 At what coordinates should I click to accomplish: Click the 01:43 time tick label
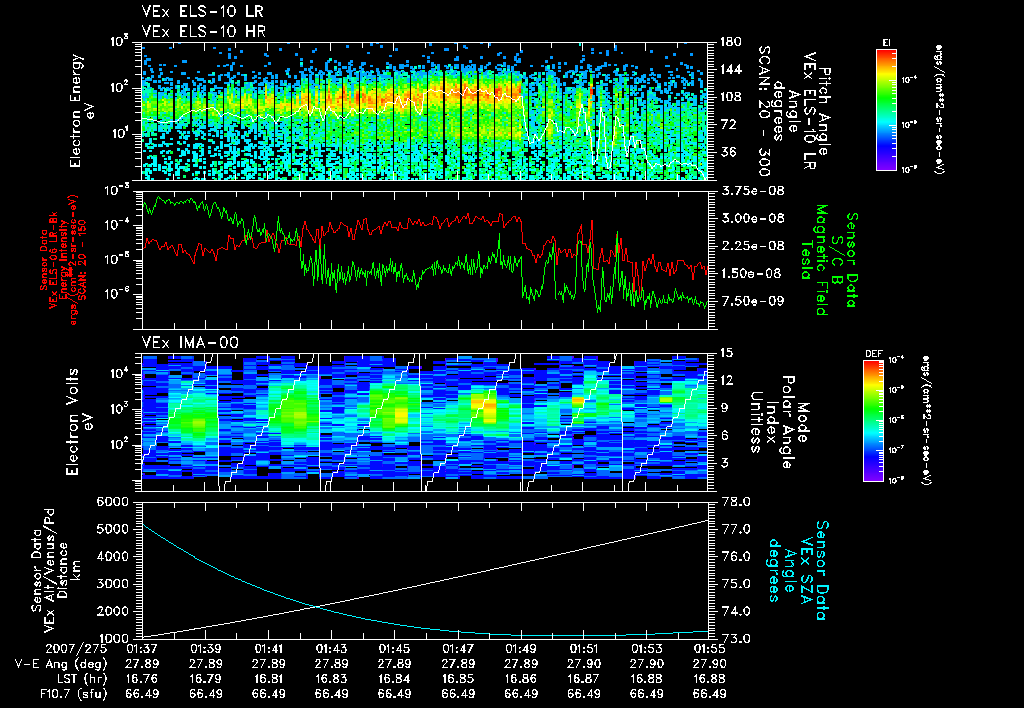click(332, 649)
